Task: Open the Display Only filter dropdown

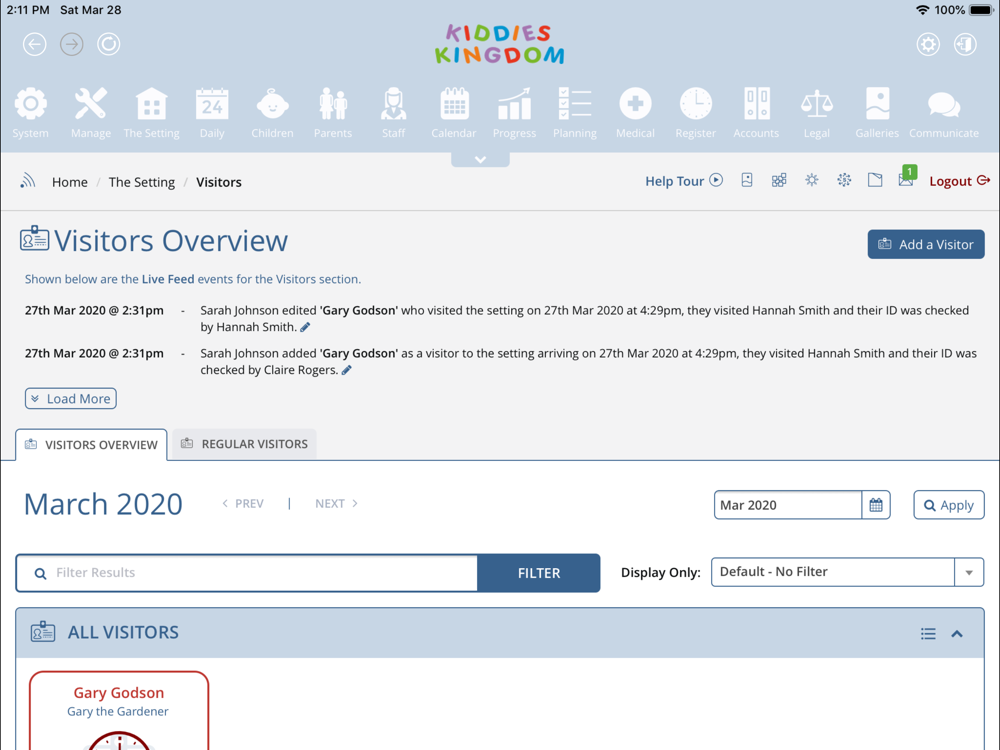Action: (847, 572)
